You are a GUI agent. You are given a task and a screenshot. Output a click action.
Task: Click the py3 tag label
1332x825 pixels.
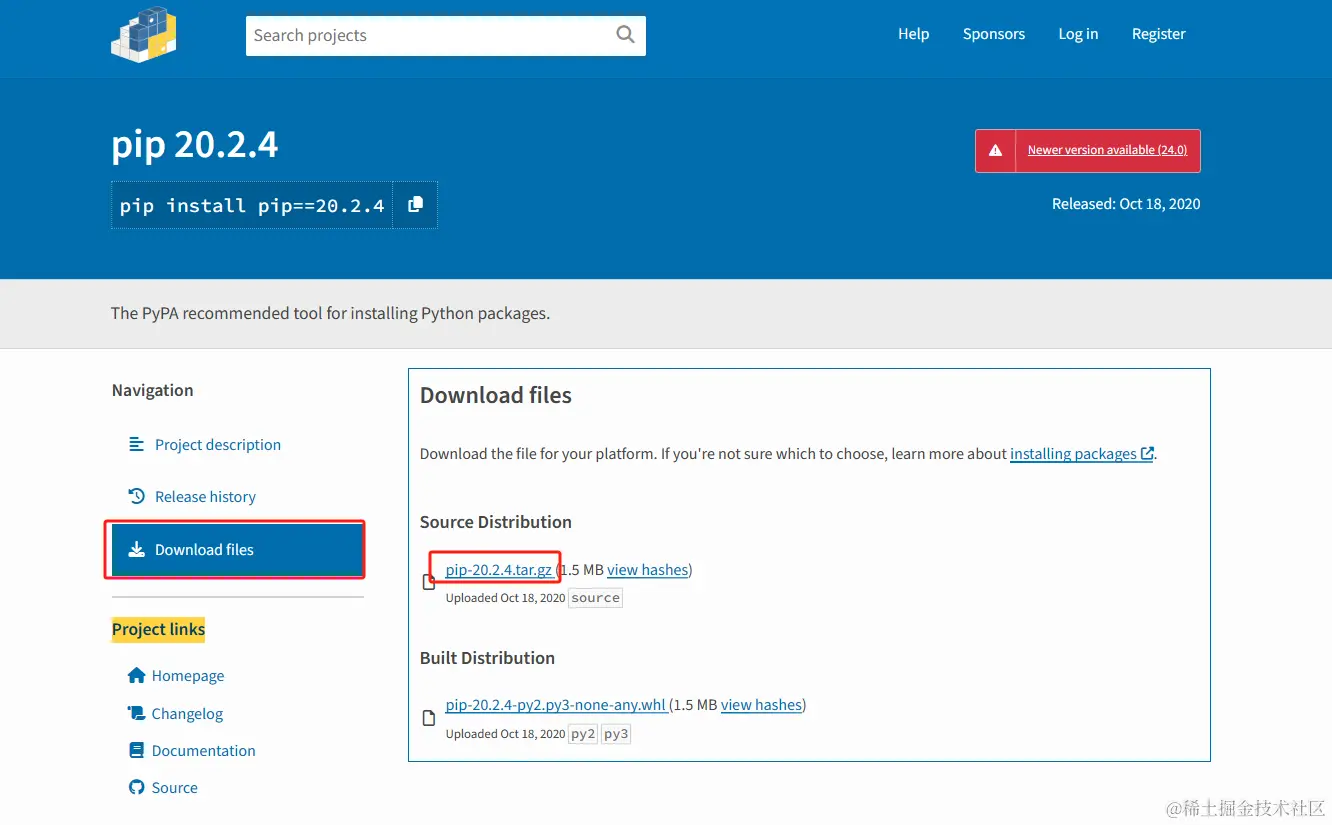[617, 734]
